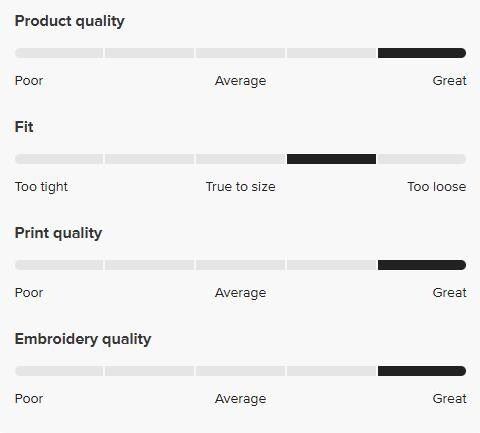Click the Great label under Product quality
Viewport: 480px width, 433px height.
[x=449, y=81]
